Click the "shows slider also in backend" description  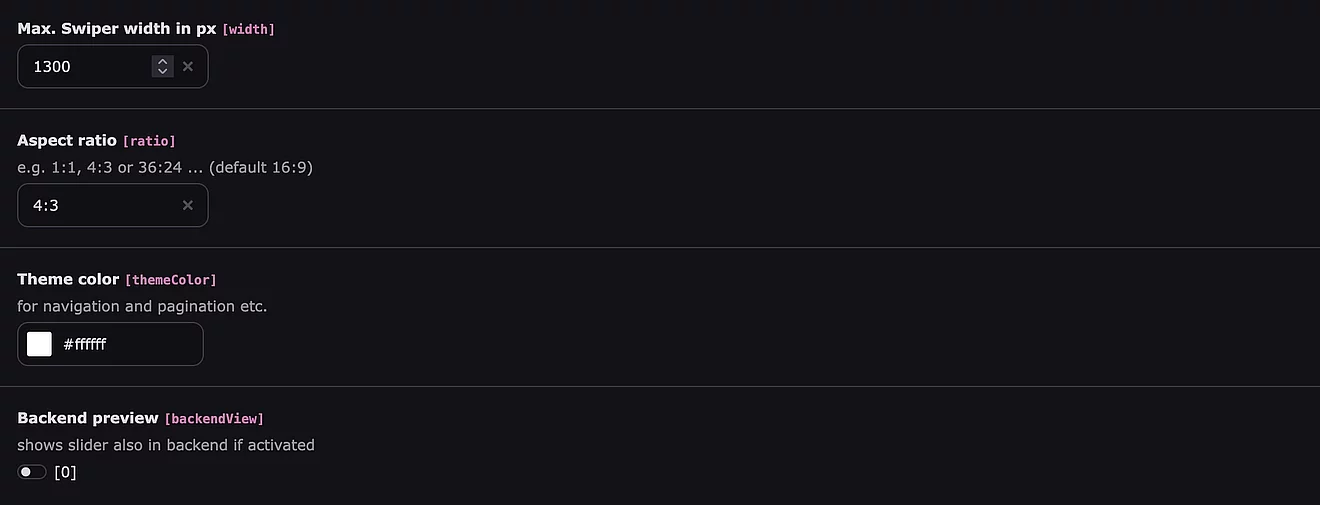click(166, 445)
